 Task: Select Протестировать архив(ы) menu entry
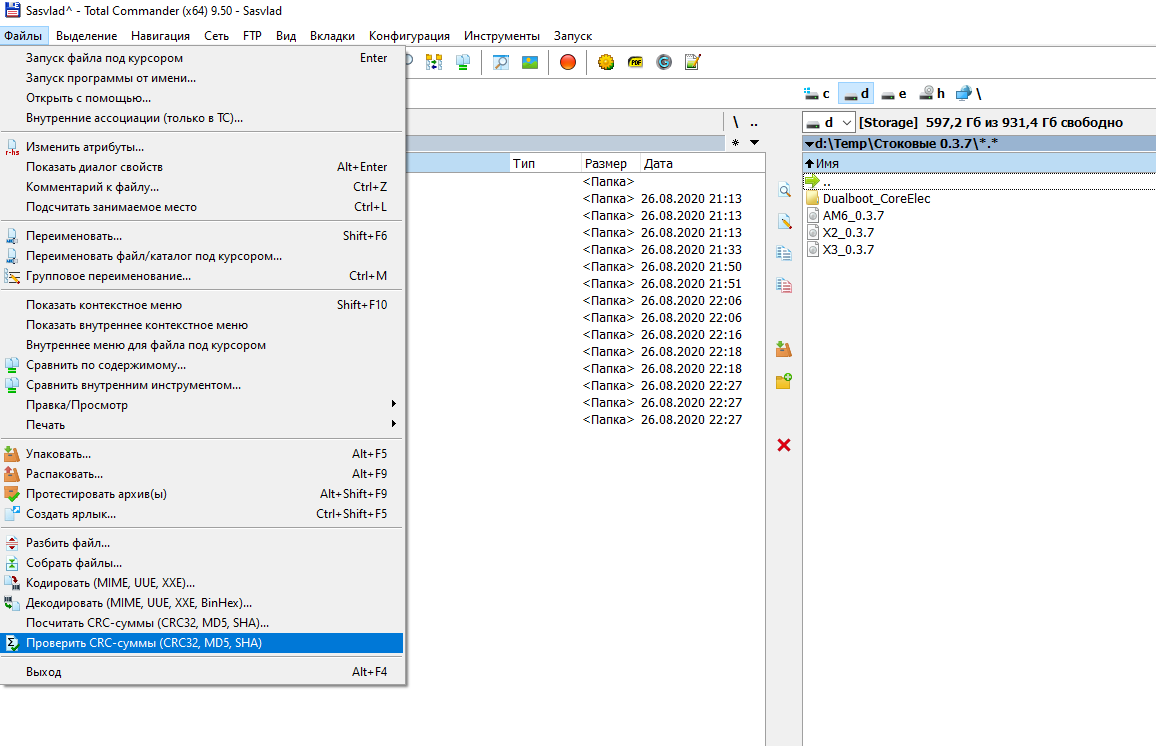point(202,494)
